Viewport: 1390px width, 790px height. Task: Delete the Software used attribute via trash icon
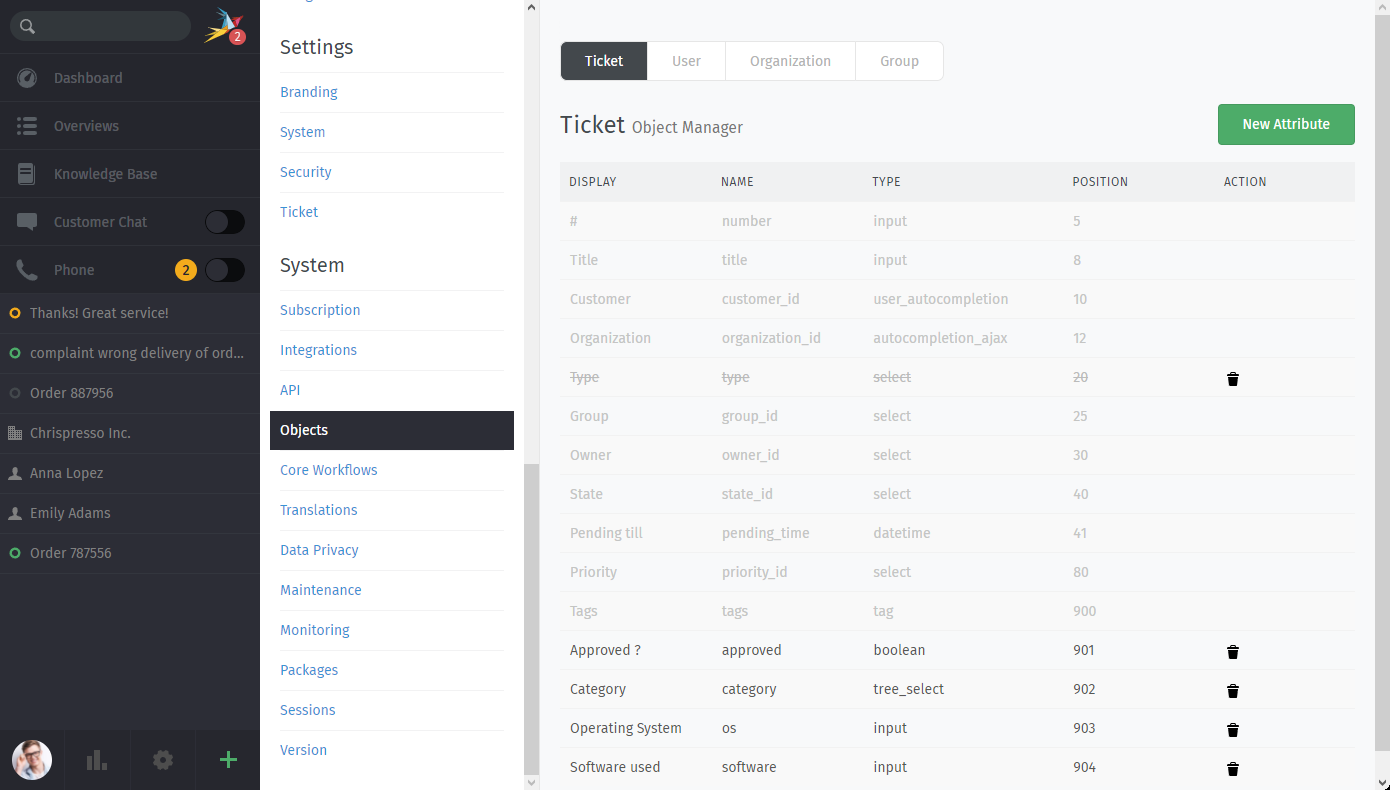click(1233, 768)
